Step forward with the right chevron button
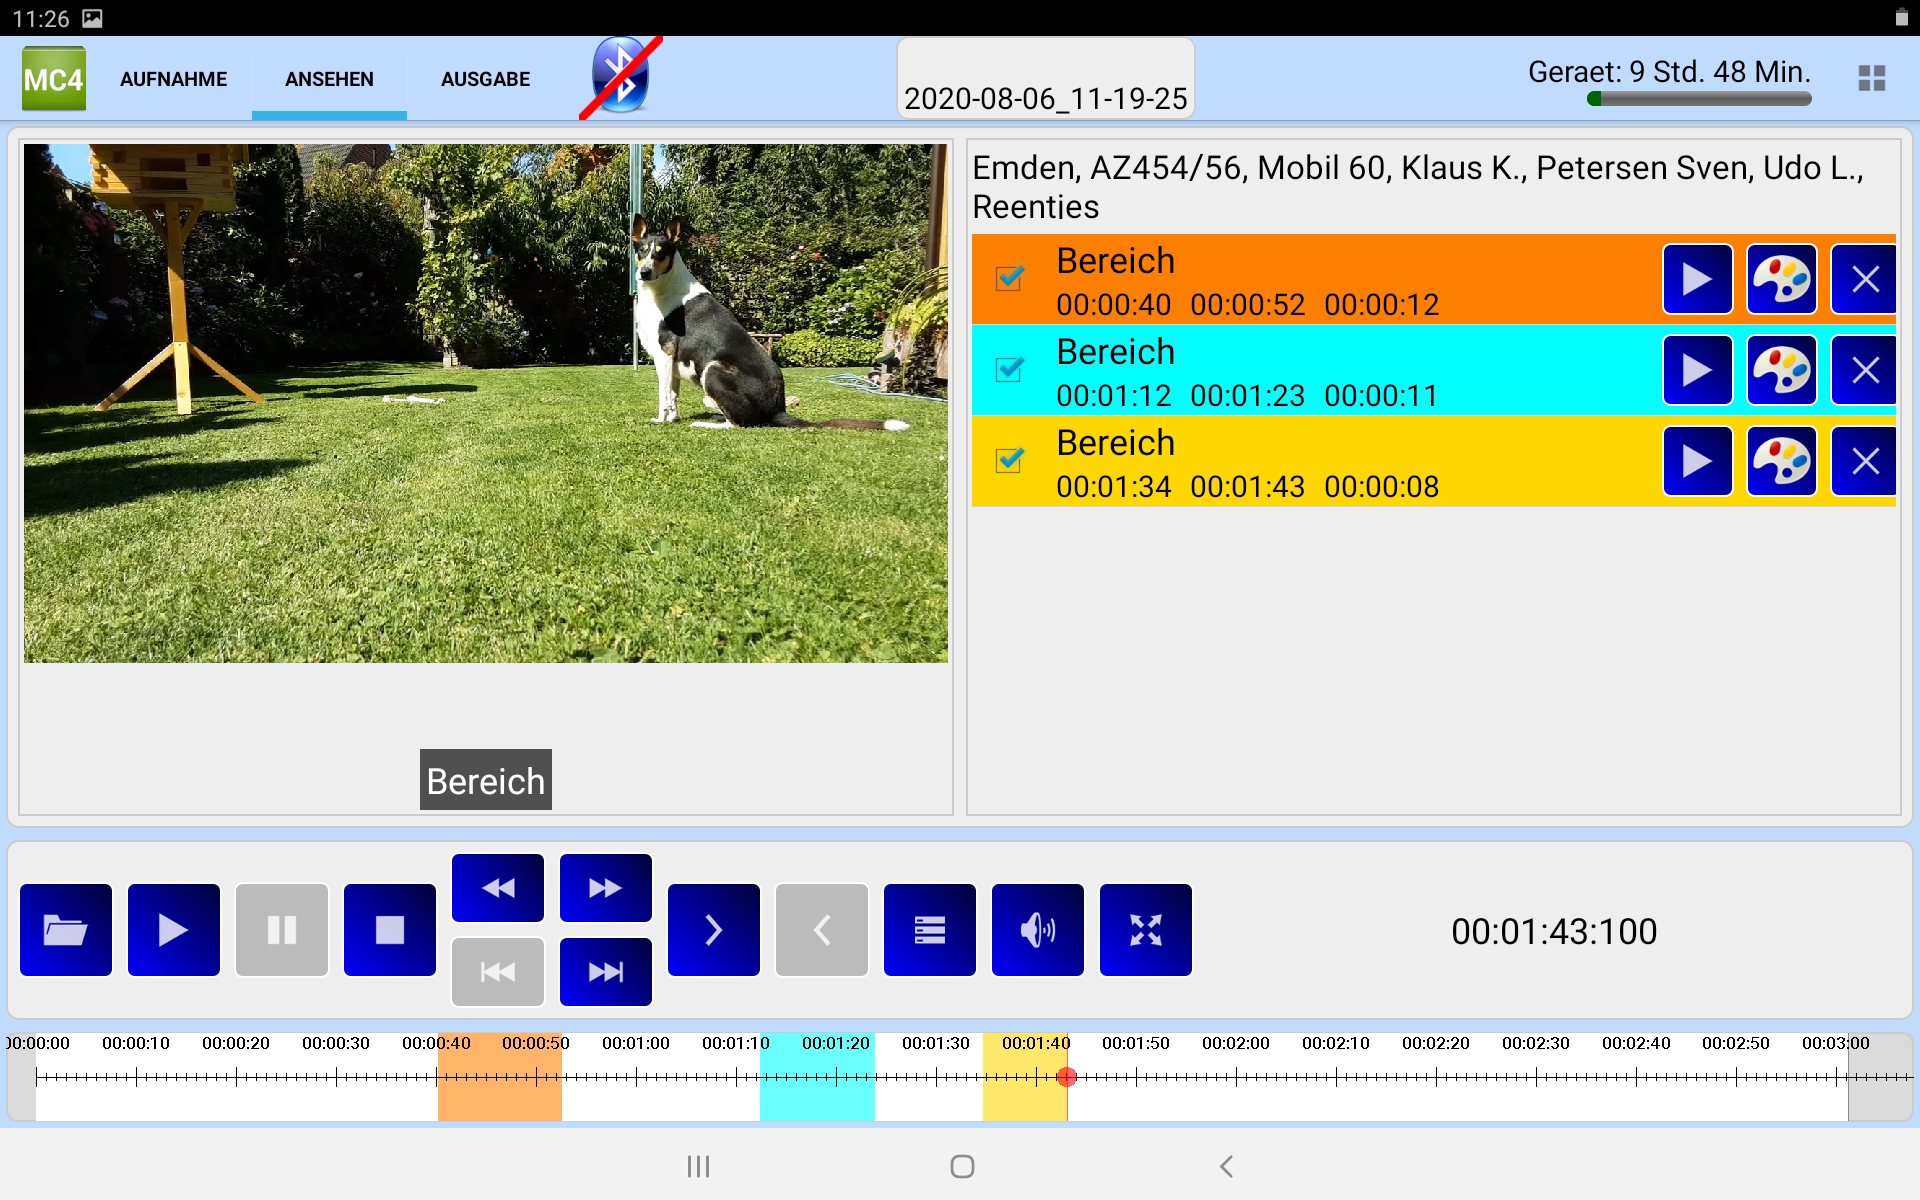Screen dimensions: 1920x1200 [x=714, y=930]
